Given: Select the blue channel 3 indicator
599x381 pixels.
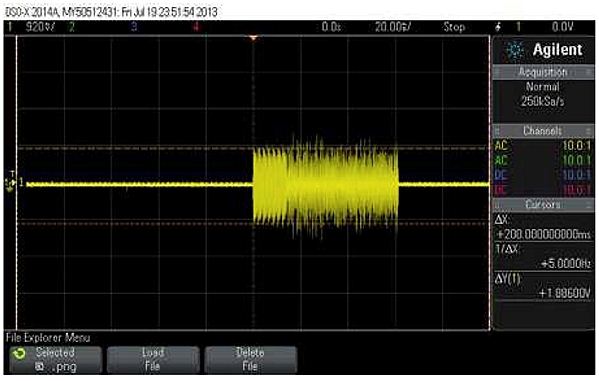Looking at the screenshot, I should pyautogui.click(x=134, y=27).
